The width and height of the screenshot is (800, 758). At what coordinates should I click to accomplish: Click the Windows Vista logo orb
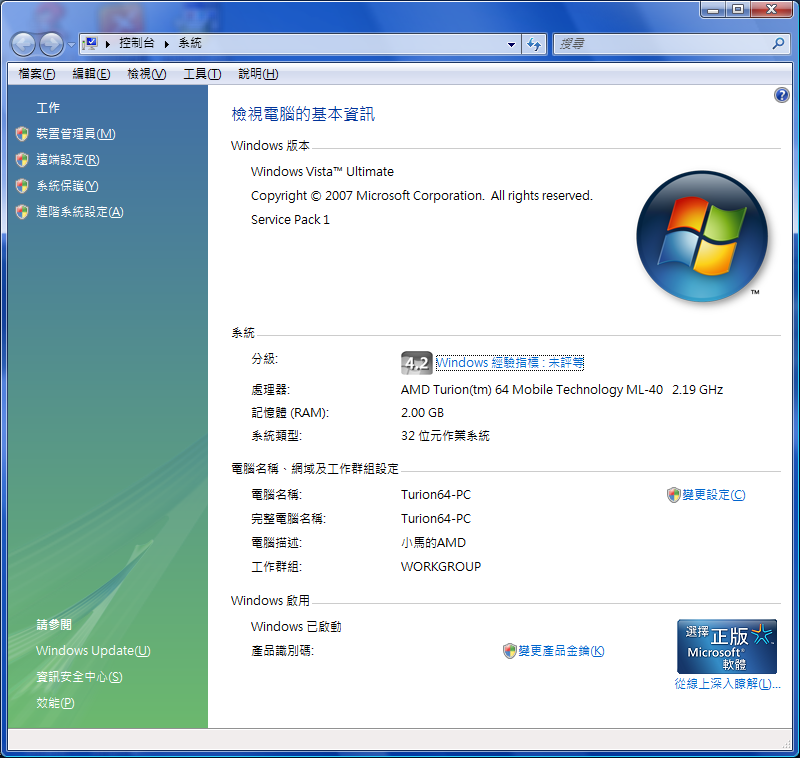[702, 236]
